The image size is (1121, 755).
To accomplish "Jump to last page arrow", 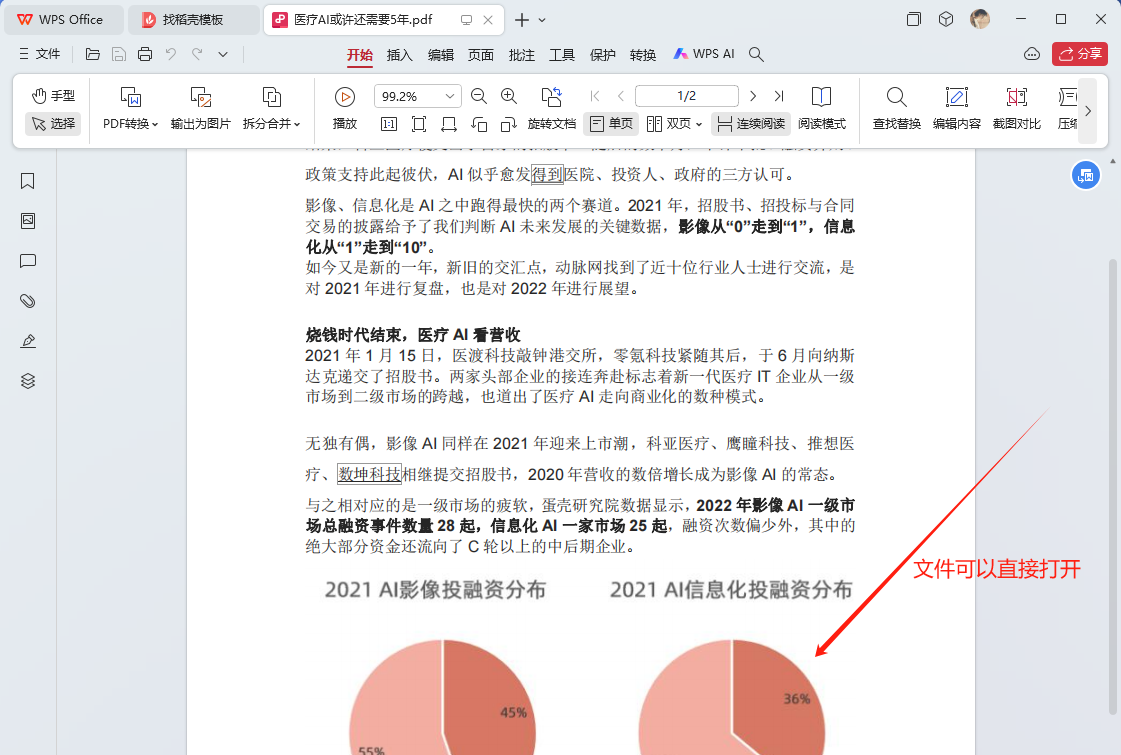I will tap(779, 96).
